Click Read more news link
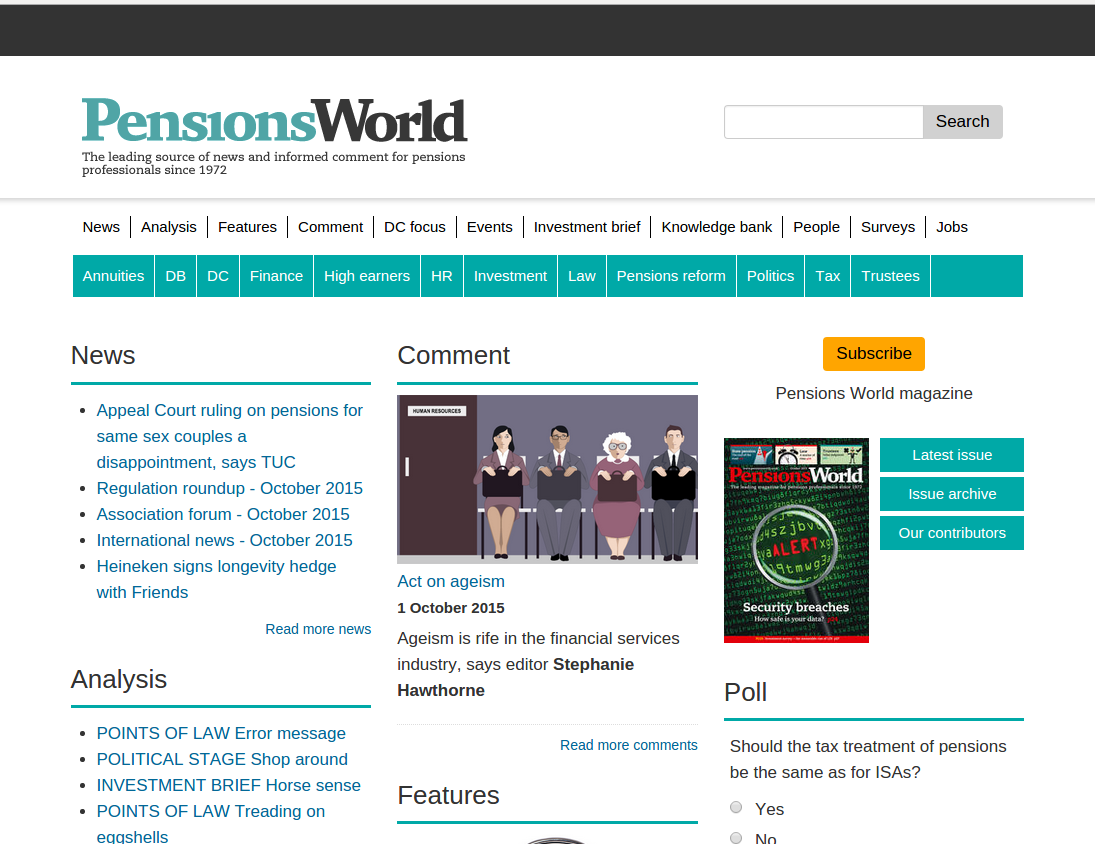Screen dimensions: 1095x844 (x=318, y=630)
